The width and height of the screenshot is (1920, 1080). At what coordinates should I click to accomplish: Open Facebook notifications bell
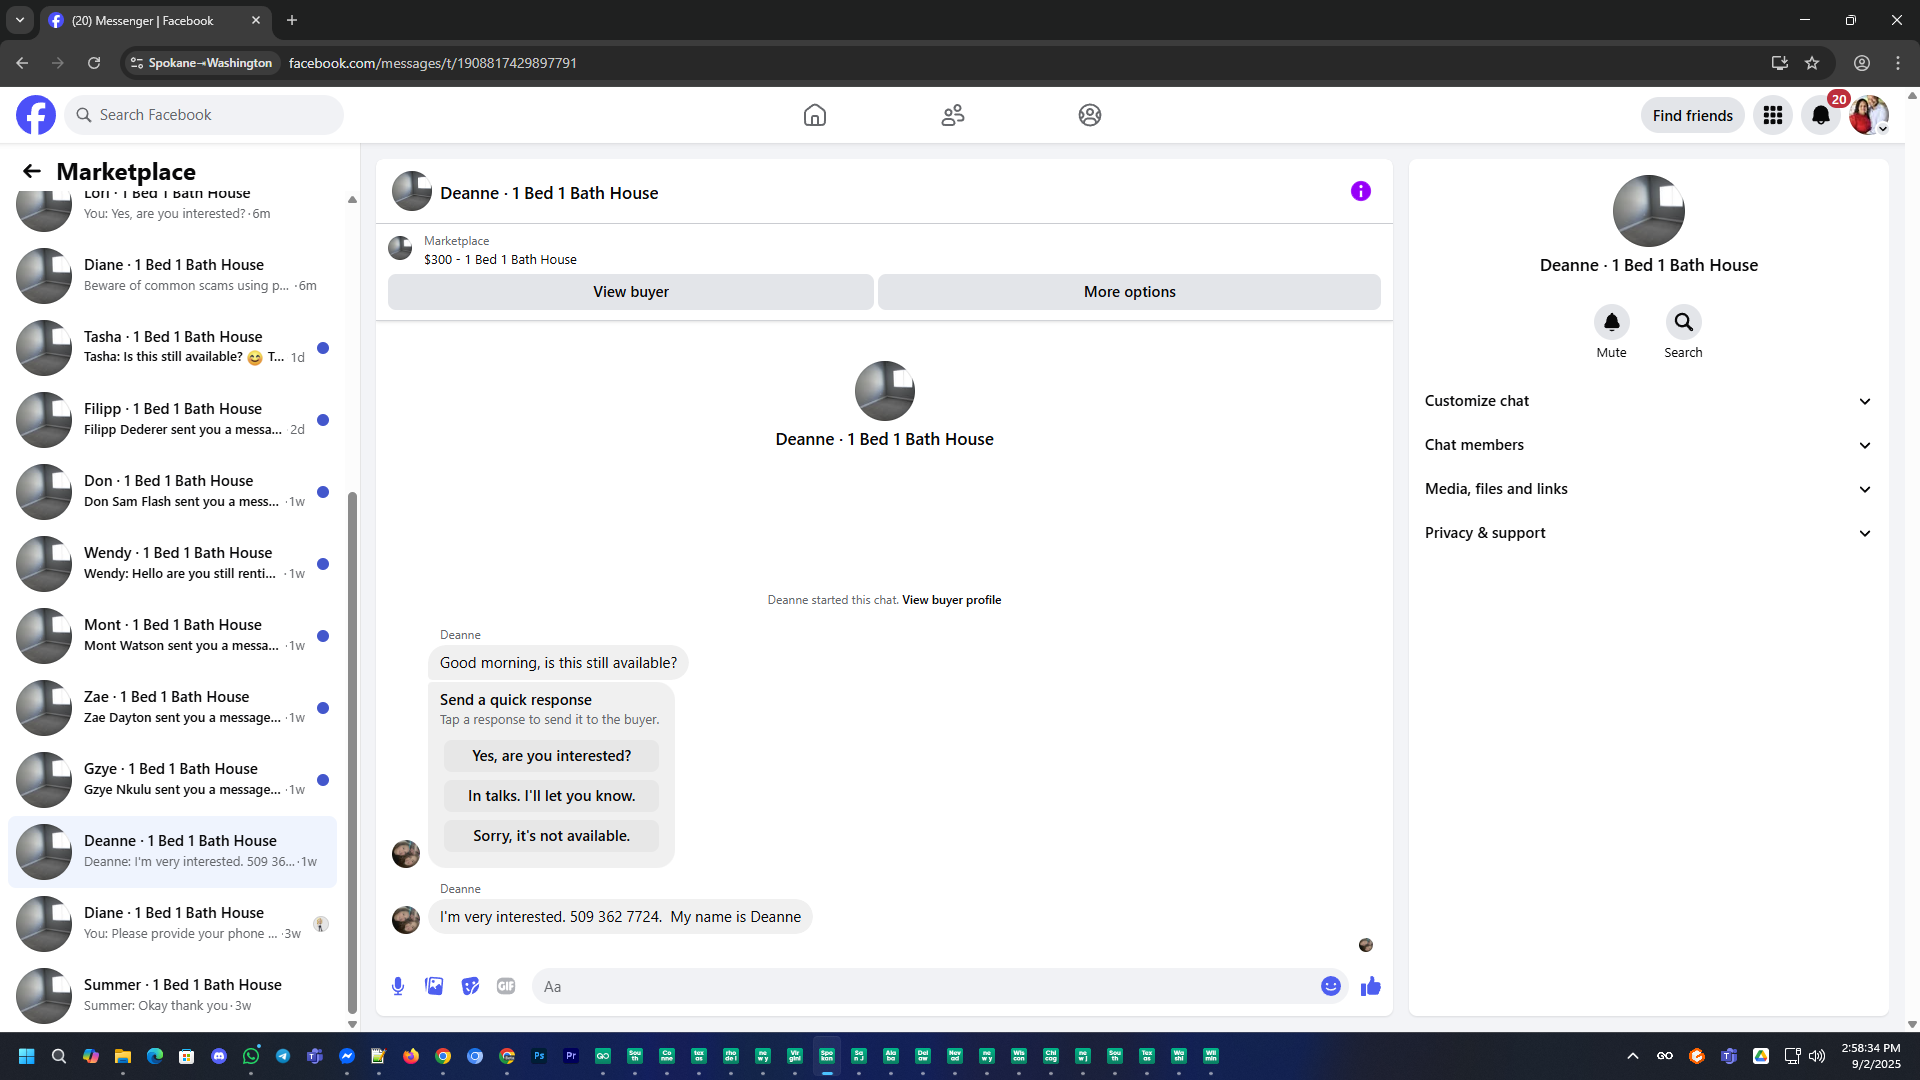(x=1821, y=116)
